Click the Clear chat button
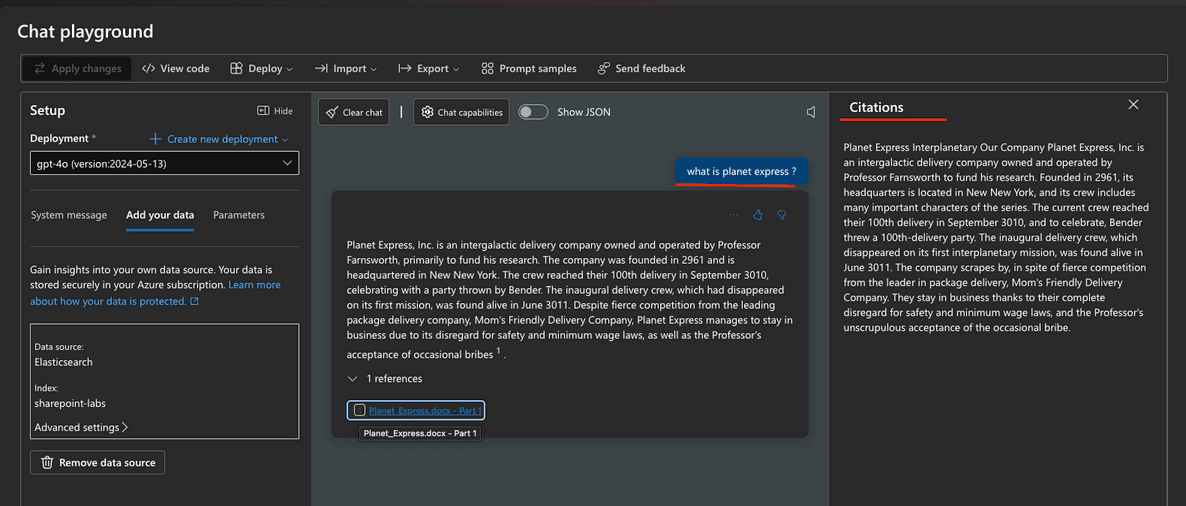1186x506 pixels. tap(354, 112)
